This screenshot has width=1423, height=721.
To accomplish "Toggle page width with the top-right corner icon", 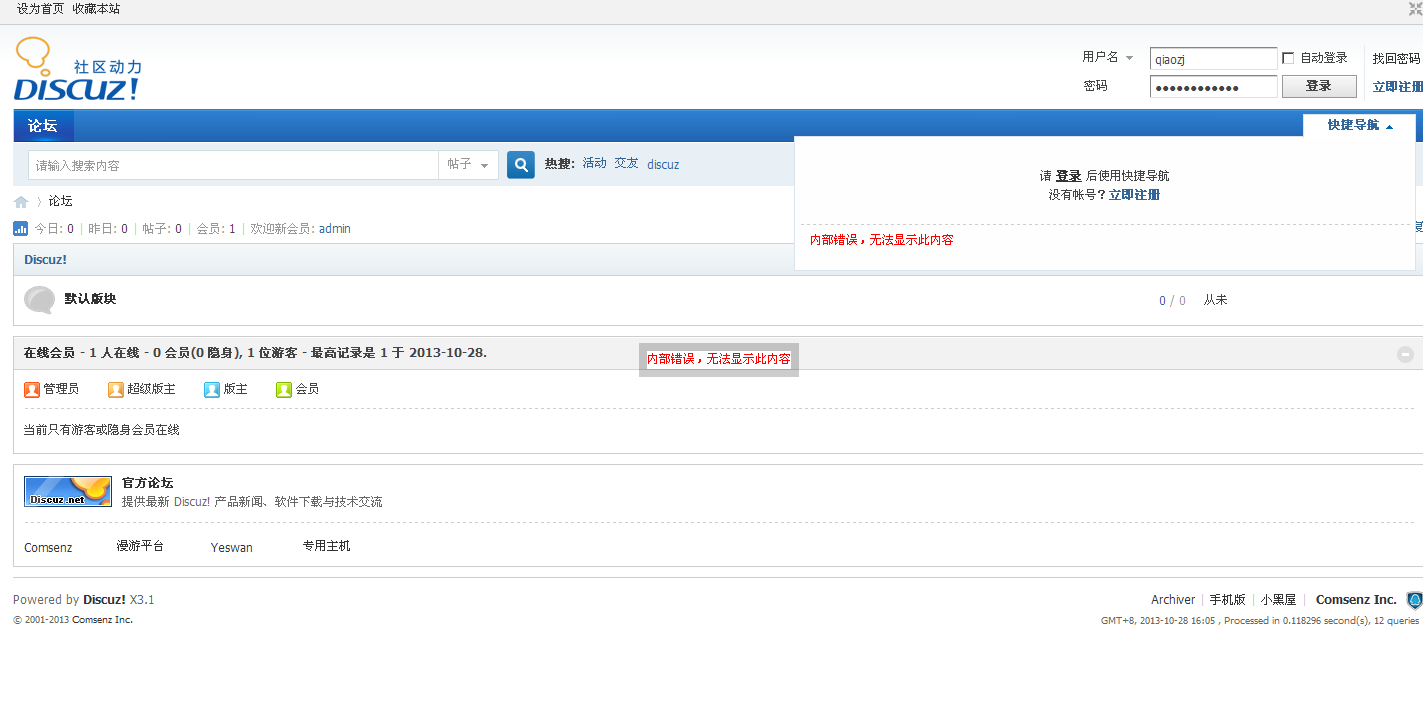I will (x=1415, y=9).
